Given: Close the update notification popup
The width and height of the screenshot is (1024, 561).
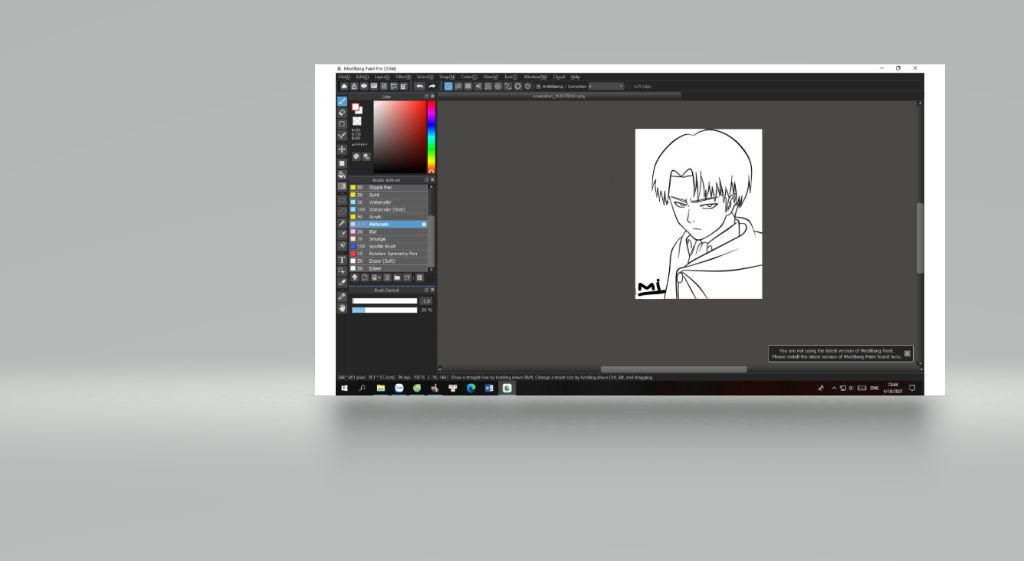Looking at the screenshot, I should click(907, 353).
